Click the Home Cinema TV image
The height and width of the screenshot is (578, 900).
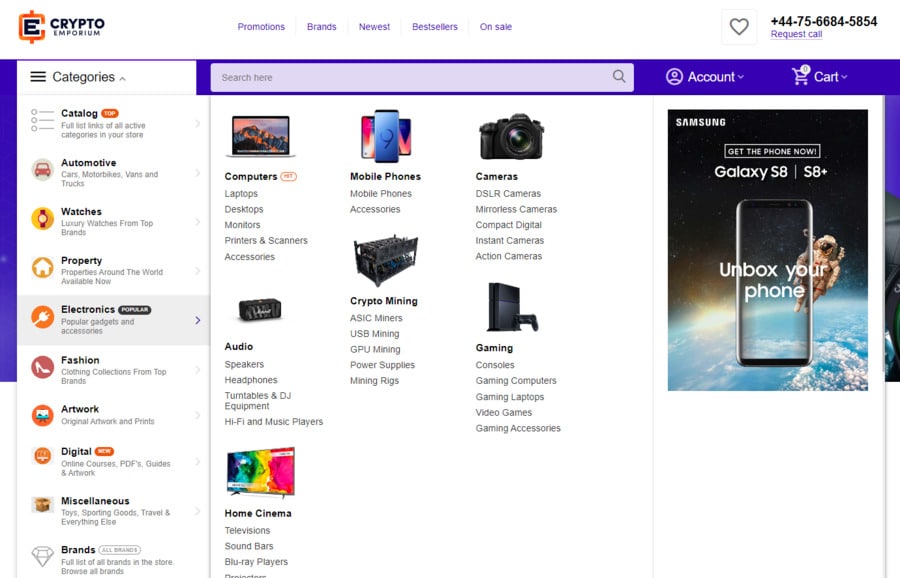[x=261, y=472]
